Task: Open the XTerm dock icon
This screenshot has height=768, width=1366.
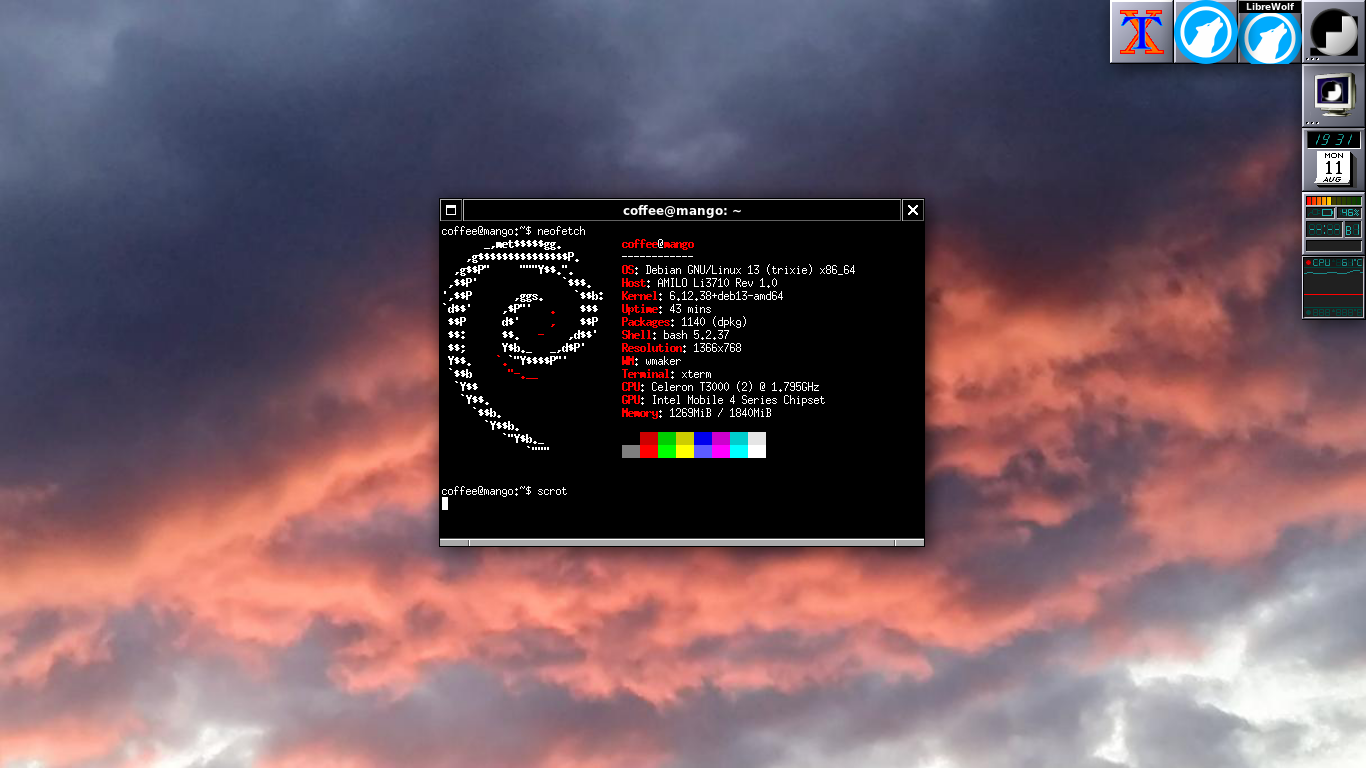Action: pyautogui.click(x=1142, y=32)
